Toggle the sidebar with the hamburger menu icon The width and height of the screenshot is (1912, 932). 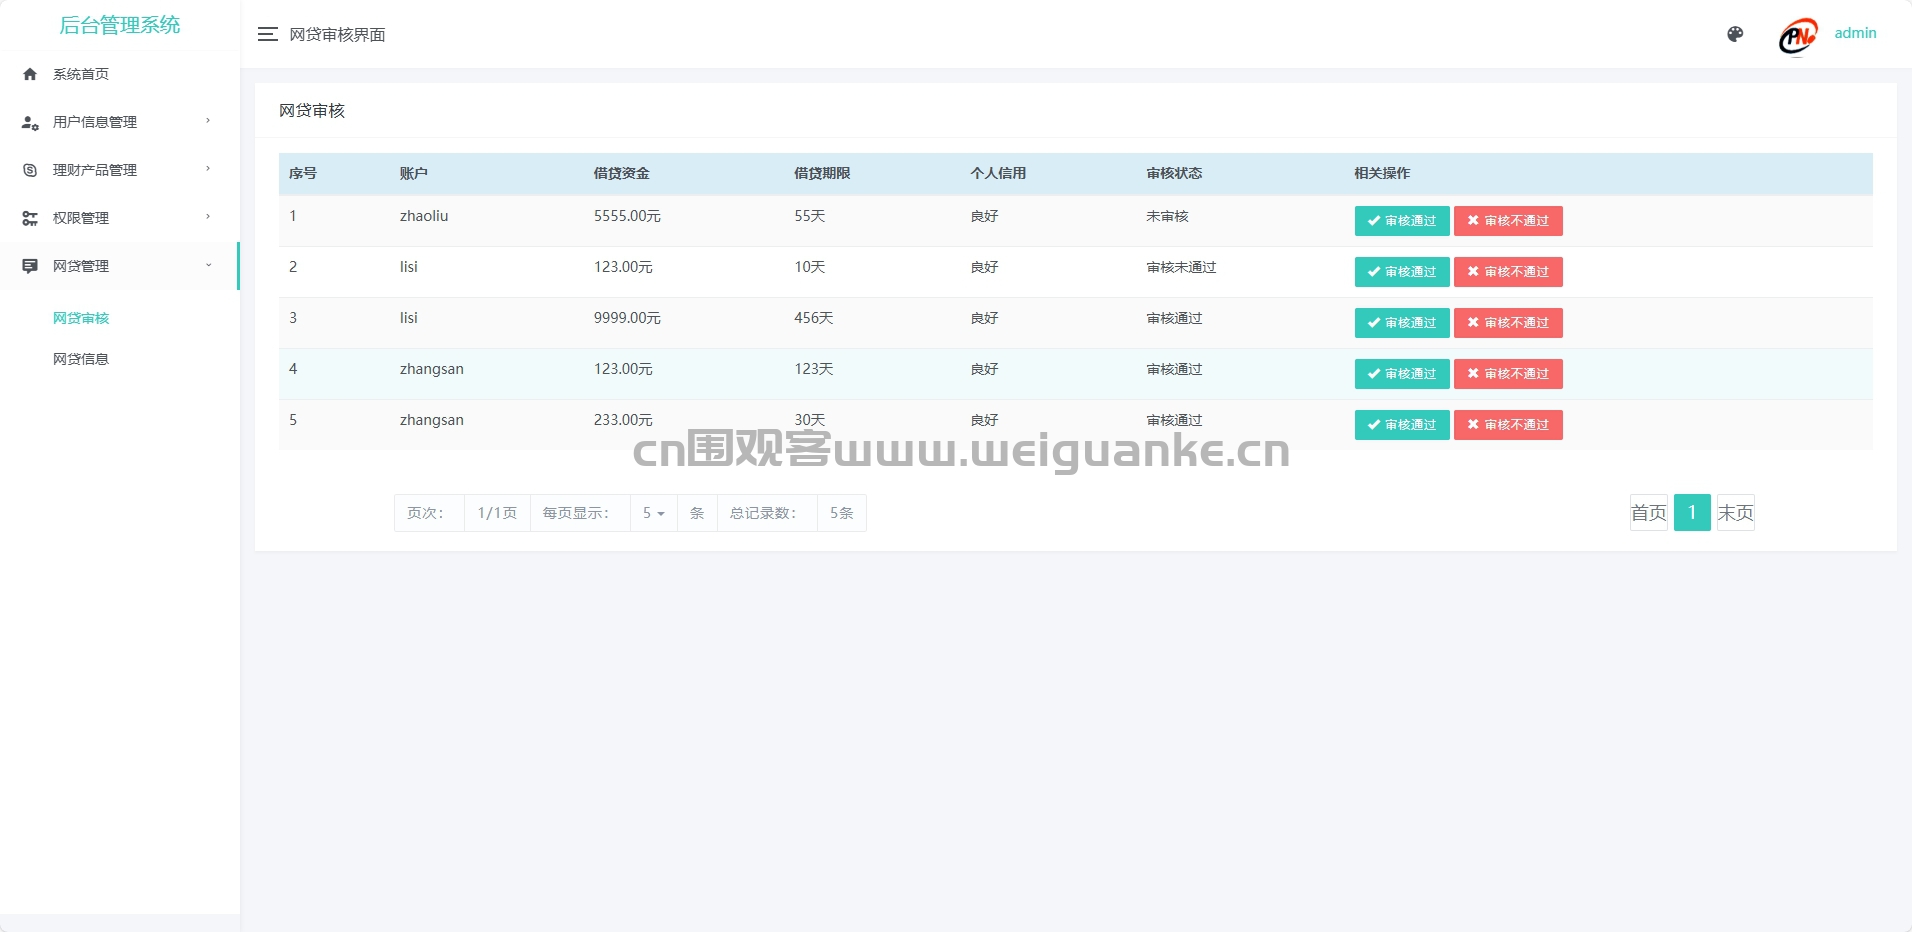[267, 34]
